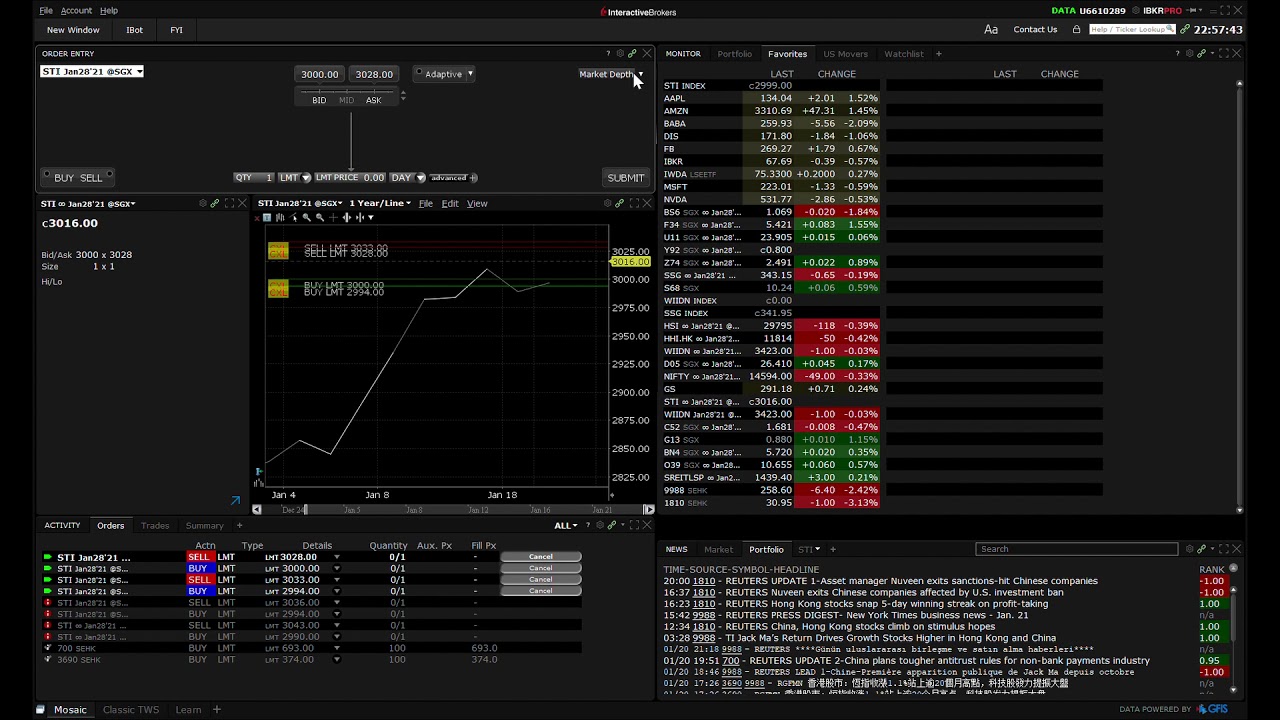1280x720 pixels.
Task: Click Contact Us link
Action: click(1035, 30)
